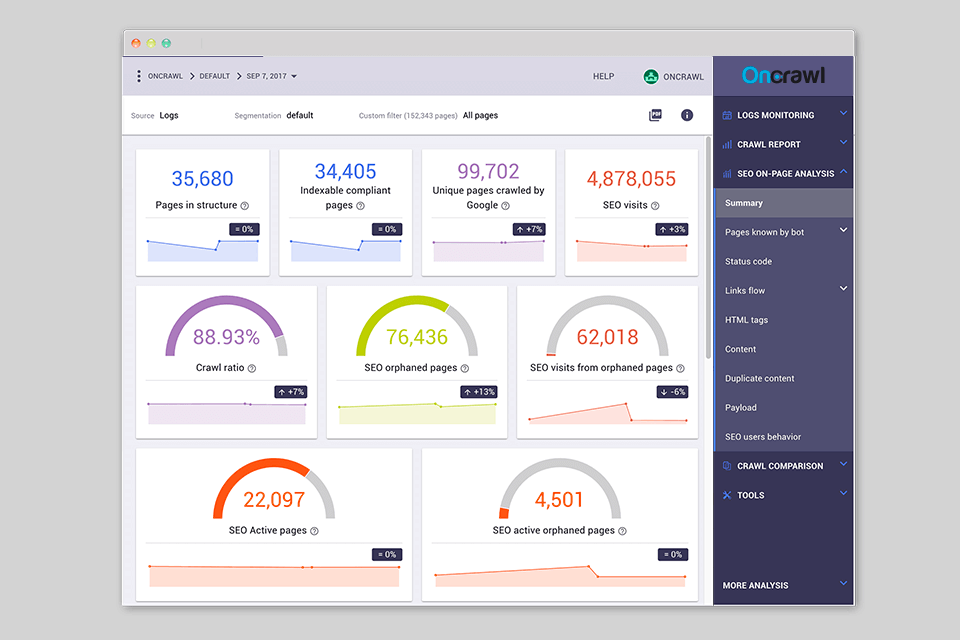This screenshot has width=960, height=640.
Task: Go to ONCRAWL breadcrumb root
Action: [x=165, y=76]
